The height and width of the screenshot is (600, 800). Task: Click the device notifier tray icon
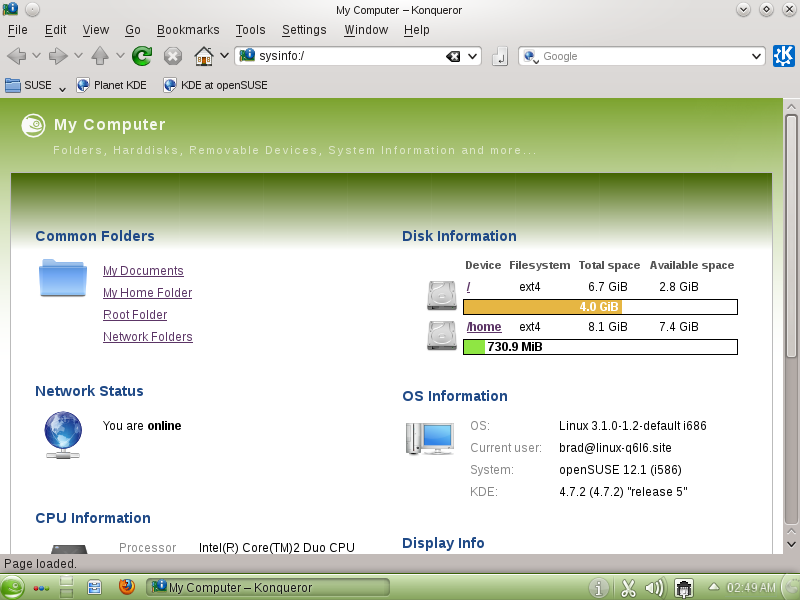[683, 588]
